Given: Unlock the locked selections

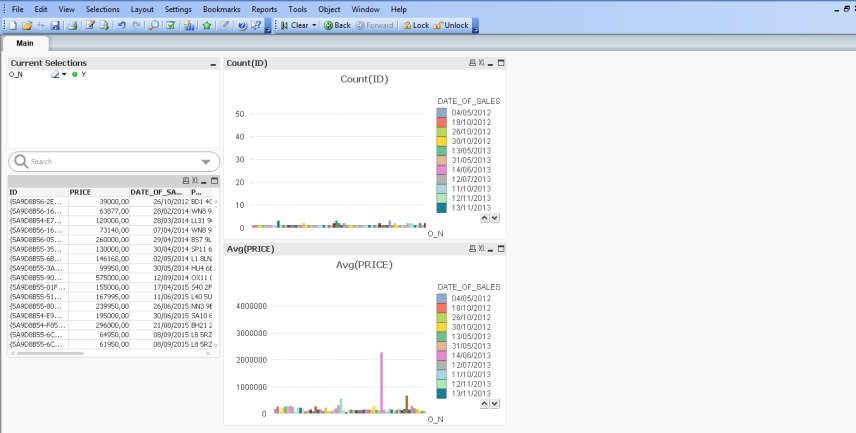Looking at the screenshot, I should click(x=451, y=25).
